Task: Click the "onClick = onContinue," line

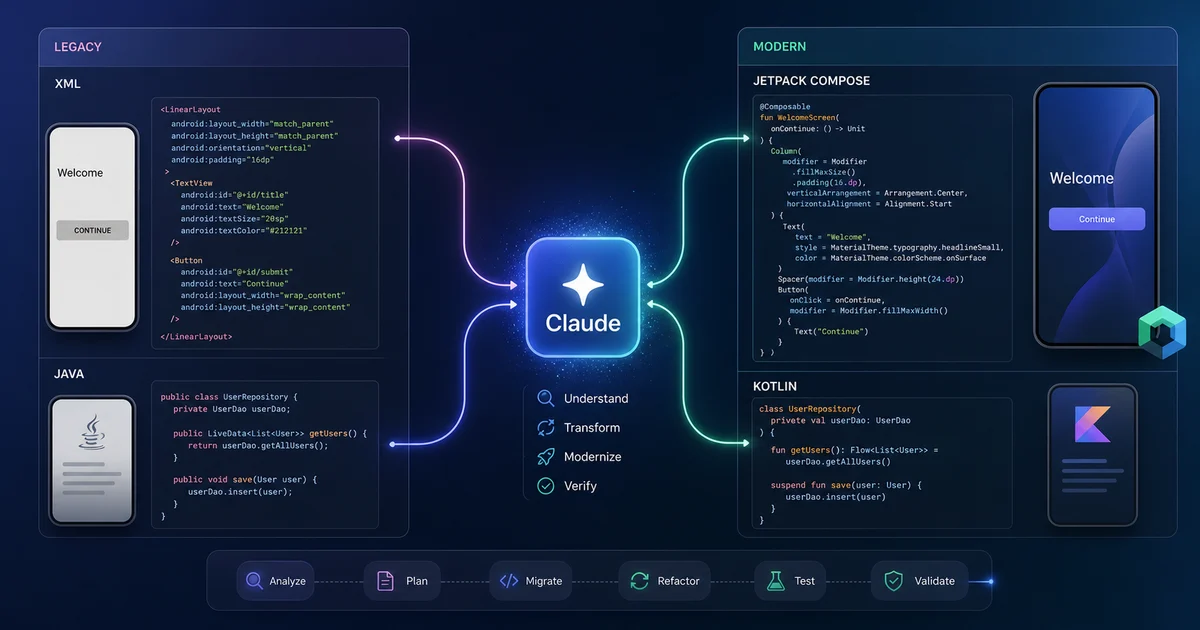Action: click(x=837, y=300)
